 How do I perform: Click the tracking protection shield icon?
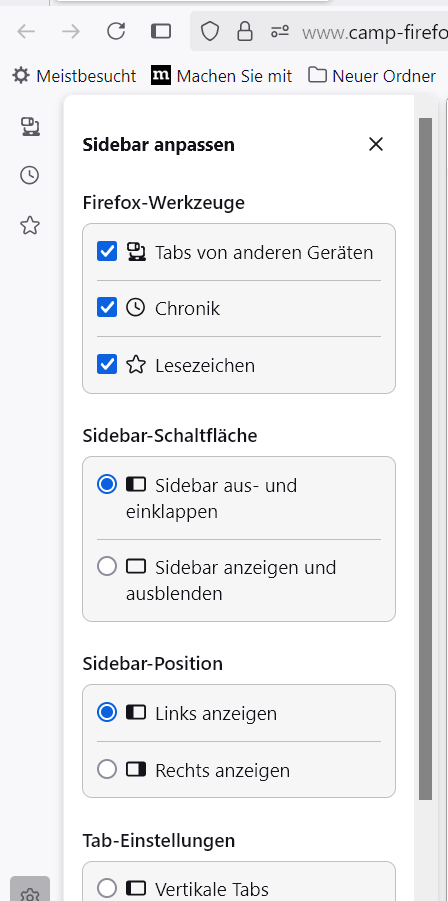click(210, 31)
